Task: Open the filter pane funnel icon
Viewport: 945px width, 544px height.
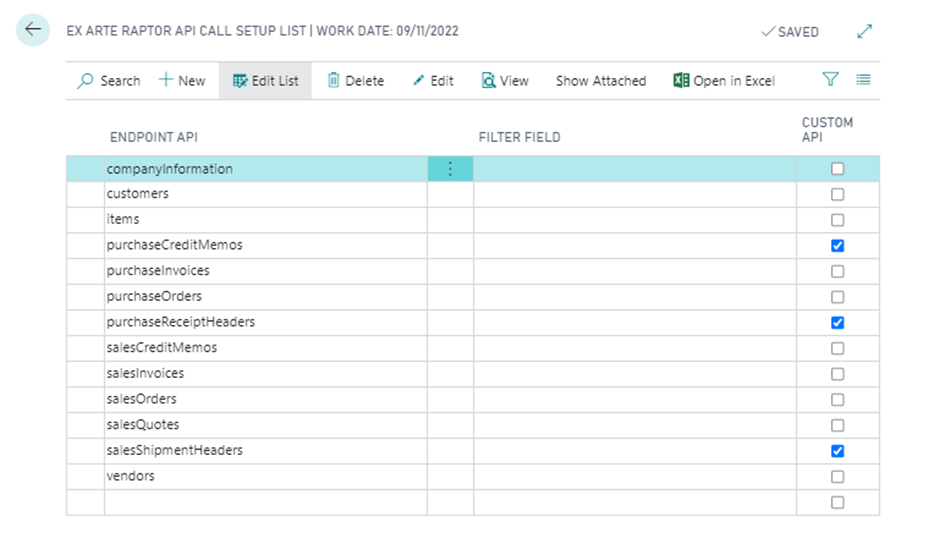Action: pos(830,80)
